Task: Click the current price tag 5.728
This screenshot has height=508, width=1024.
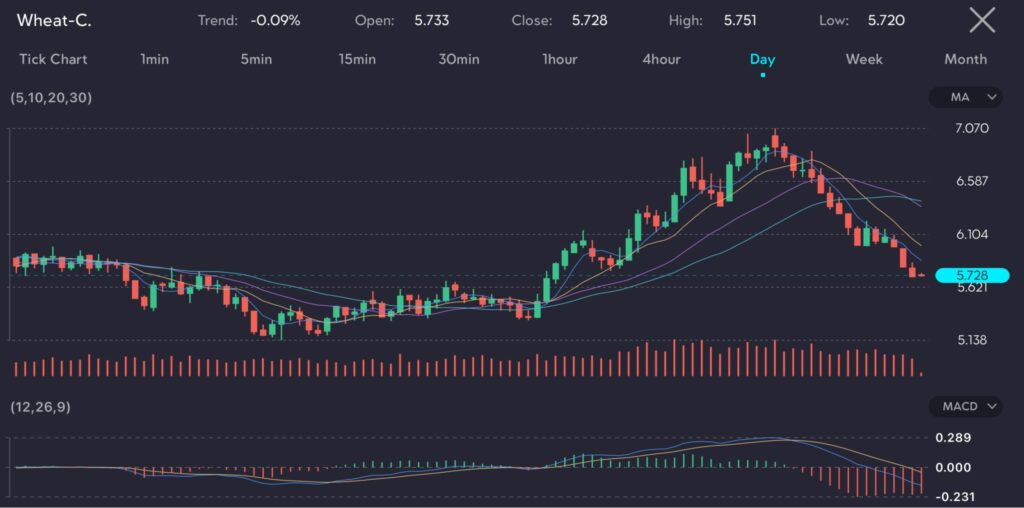Action: 972,275
